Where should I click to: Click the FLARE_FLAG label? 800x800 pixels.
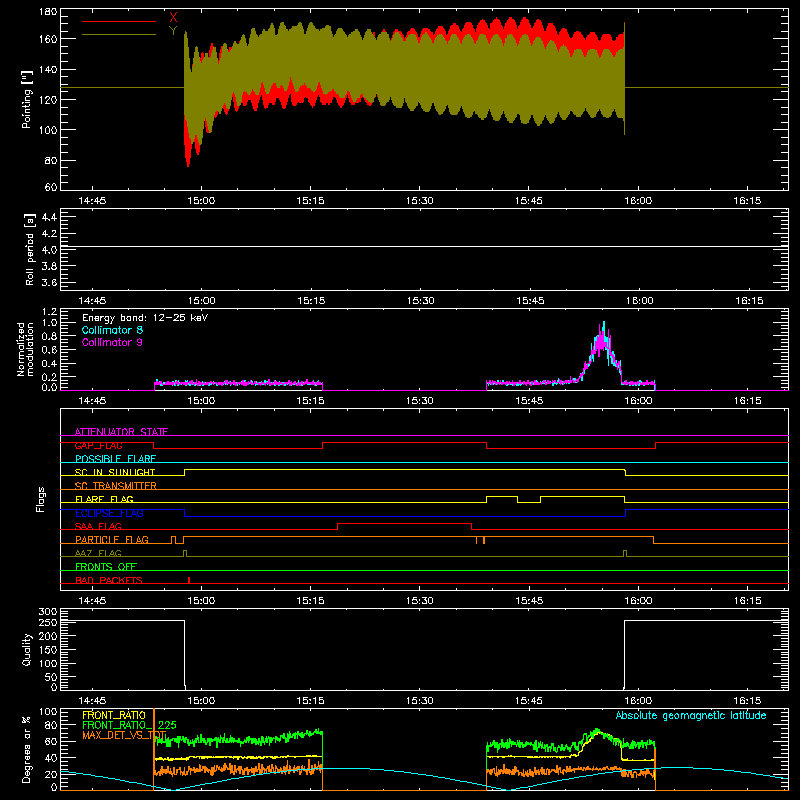point(104,499)
